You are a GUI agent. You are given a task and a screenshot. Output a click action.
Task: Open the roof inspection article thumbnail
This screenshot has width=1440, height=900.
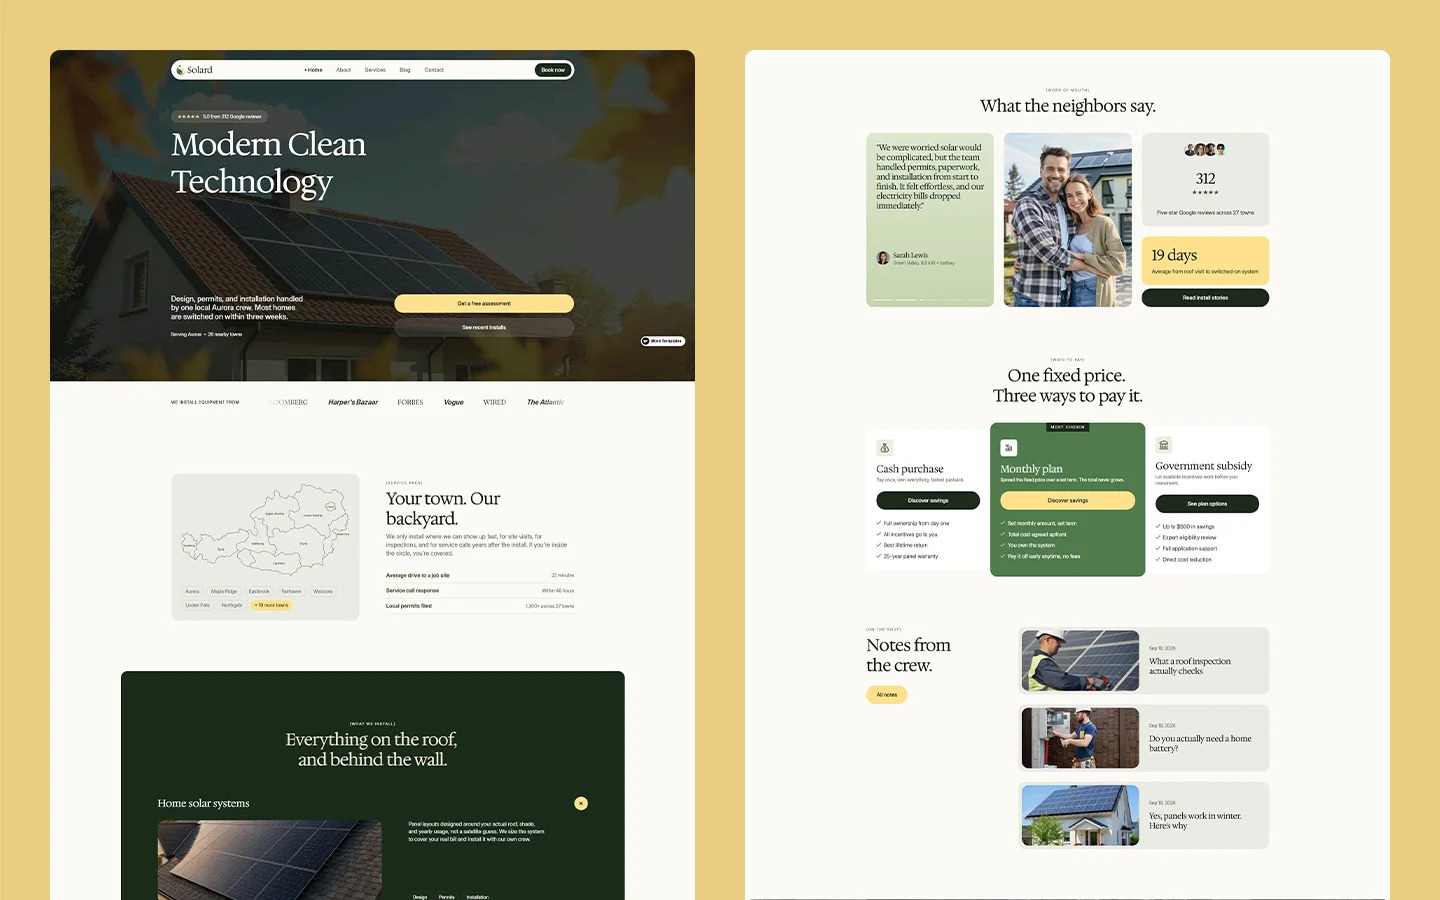click(x=1080, y=661)
